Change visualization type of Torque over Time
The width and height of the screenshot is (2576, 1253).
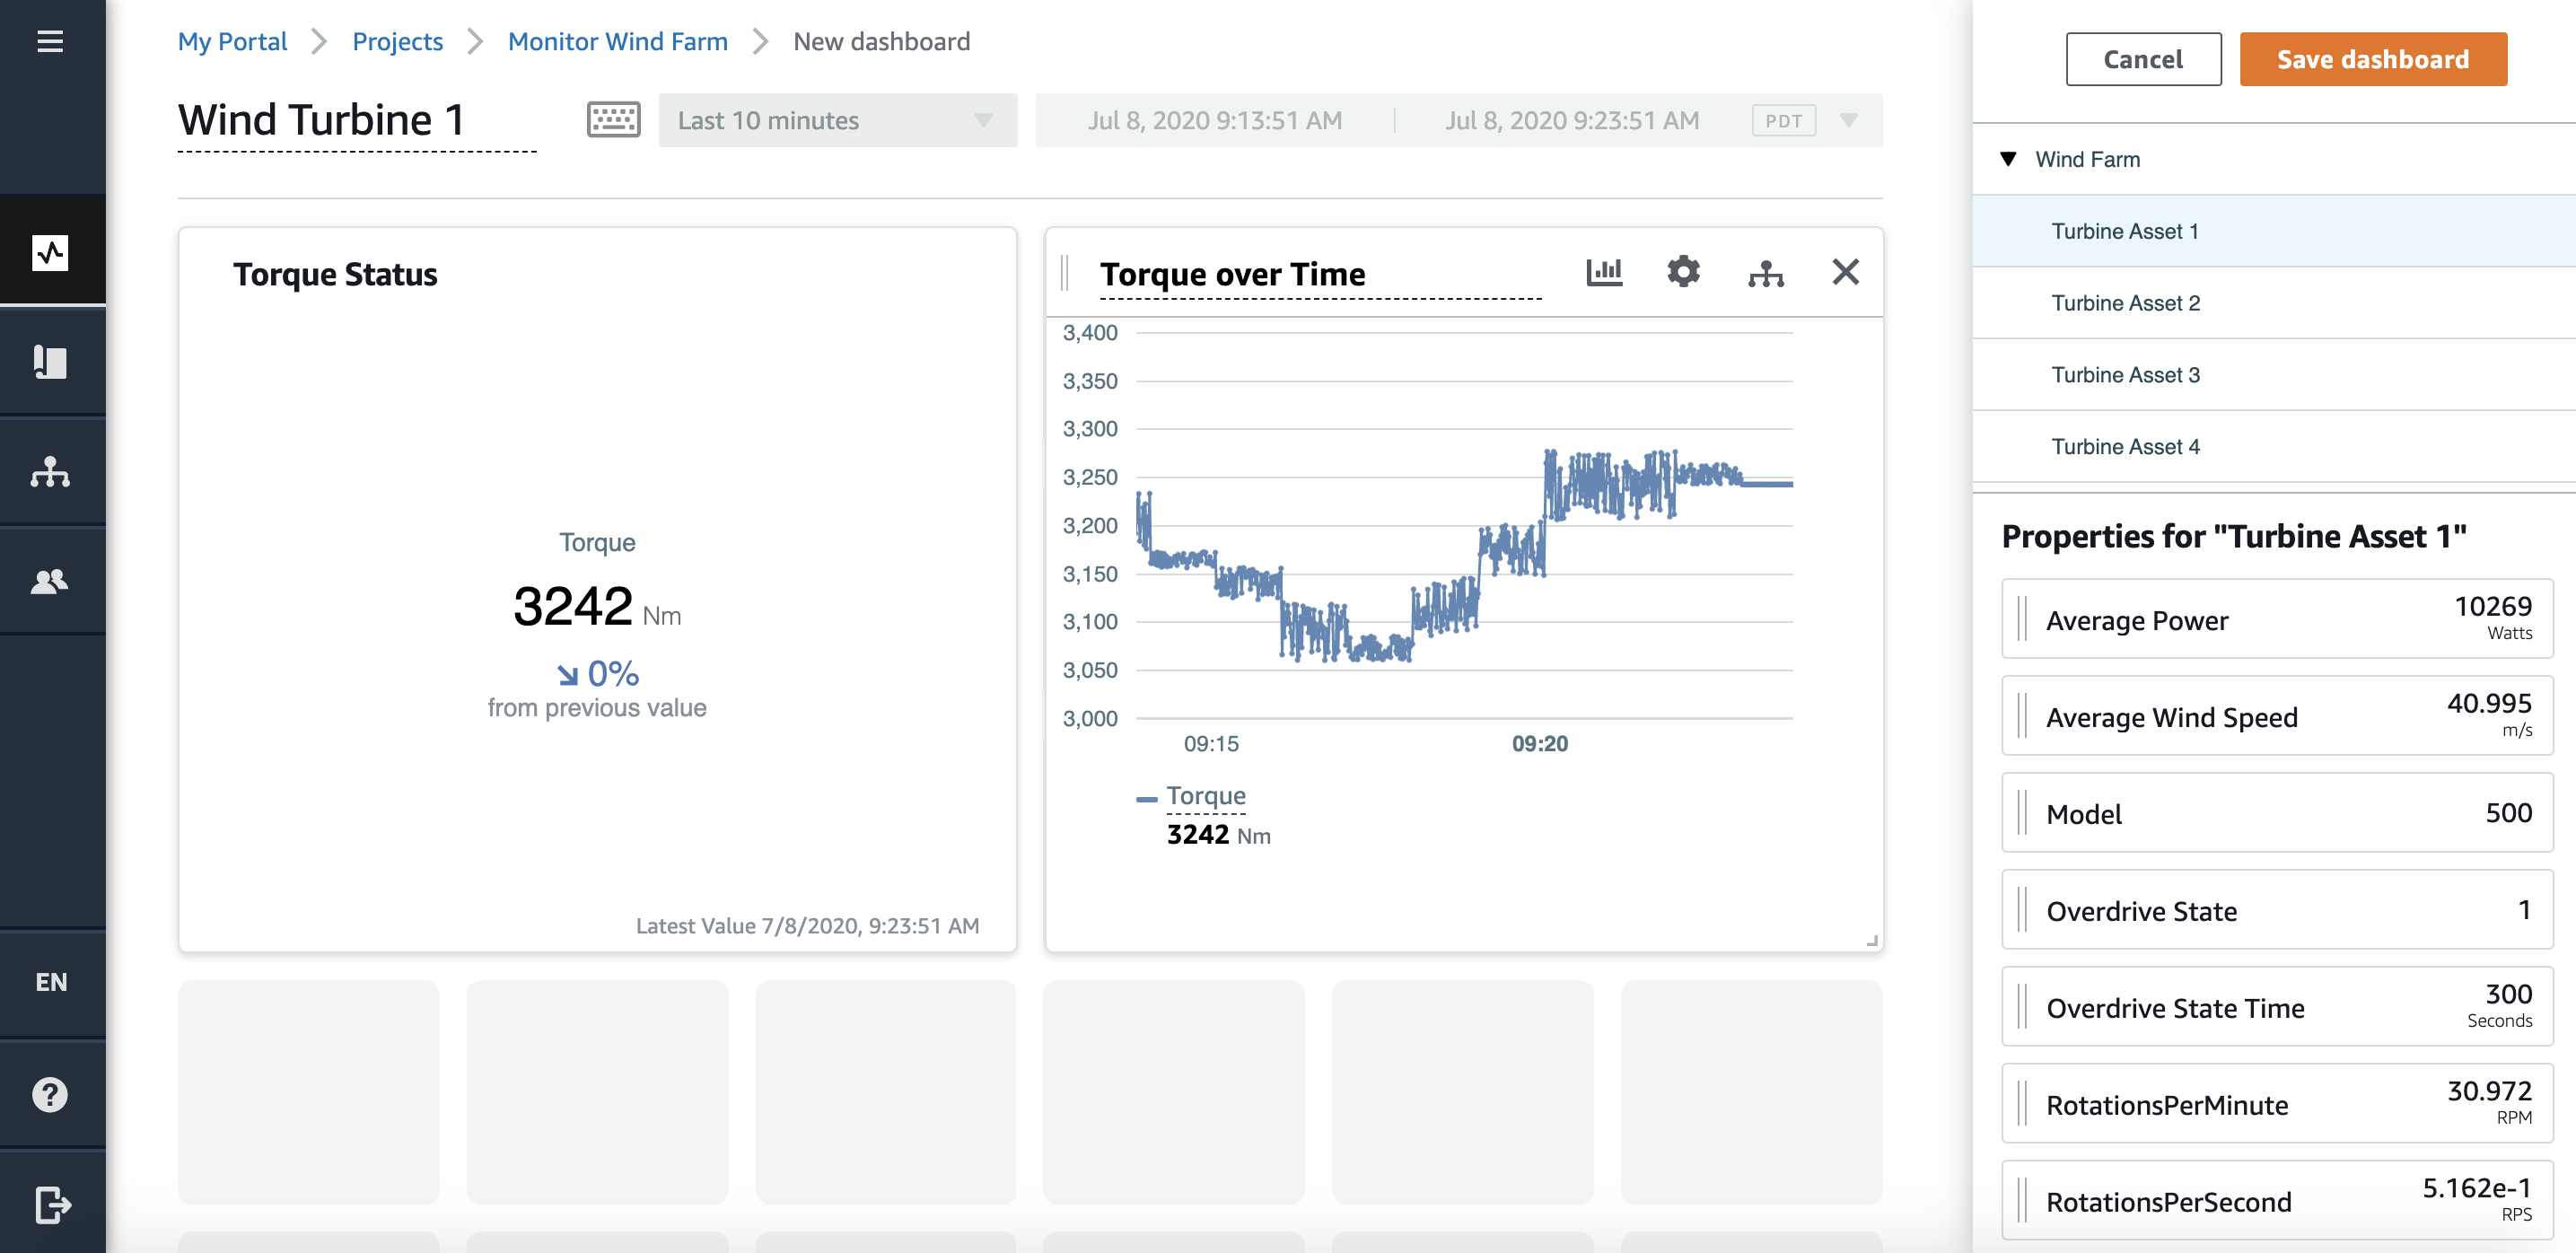pyautogui.click(x=1604, y=272)
